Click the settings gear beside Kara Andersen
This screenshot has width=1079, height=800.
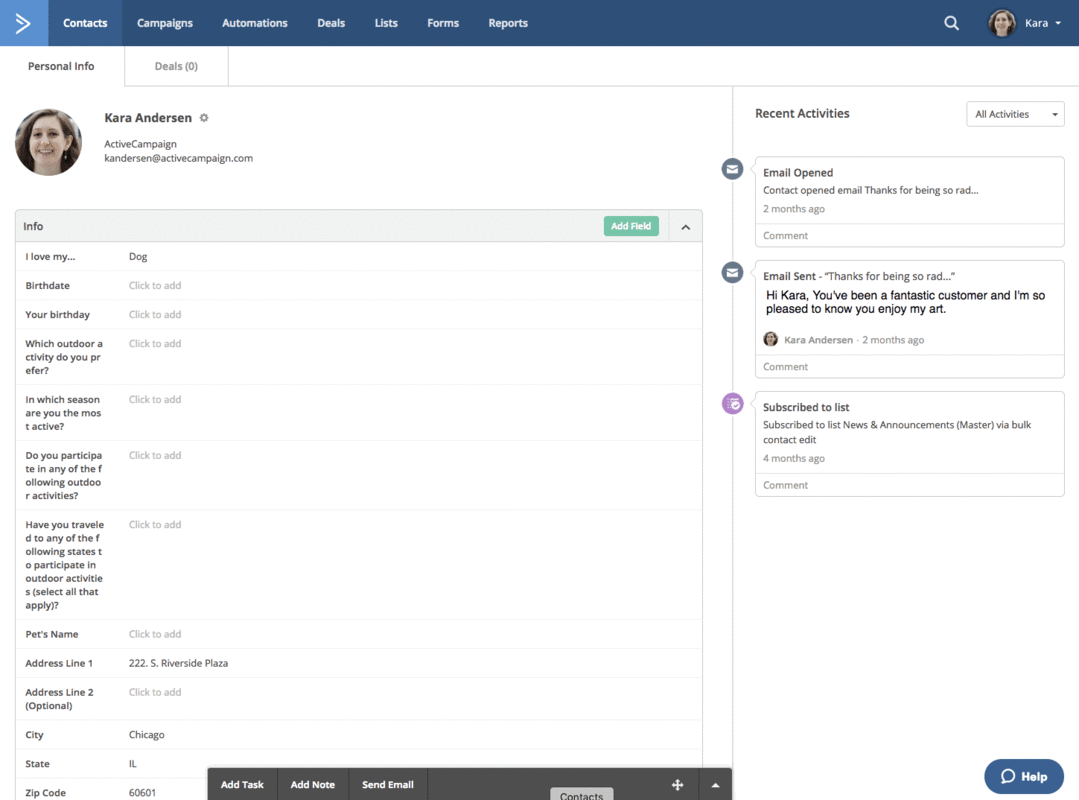[204, 117]
